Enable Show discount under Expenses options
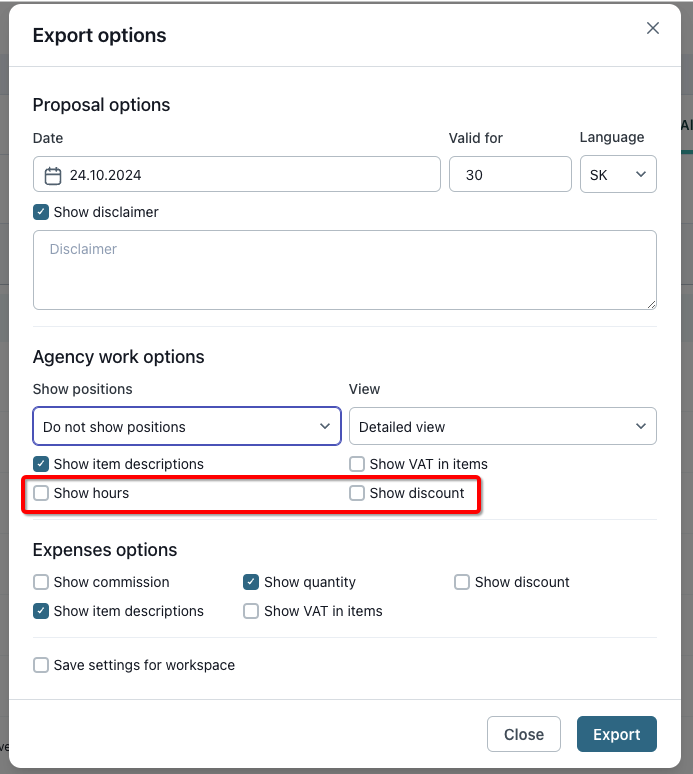Viewport: 693px width, 774px height. 462,582
